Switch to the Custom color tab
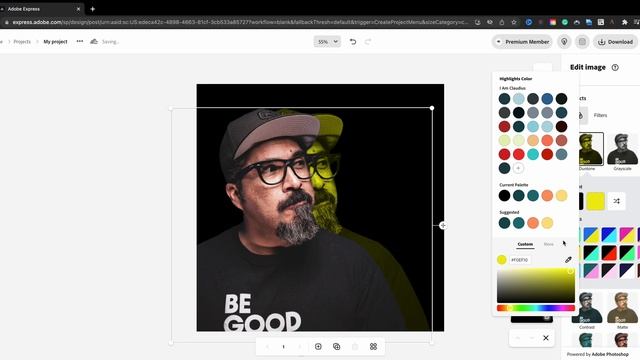This screenshot has height=360, width=640. tap(525, 244)
